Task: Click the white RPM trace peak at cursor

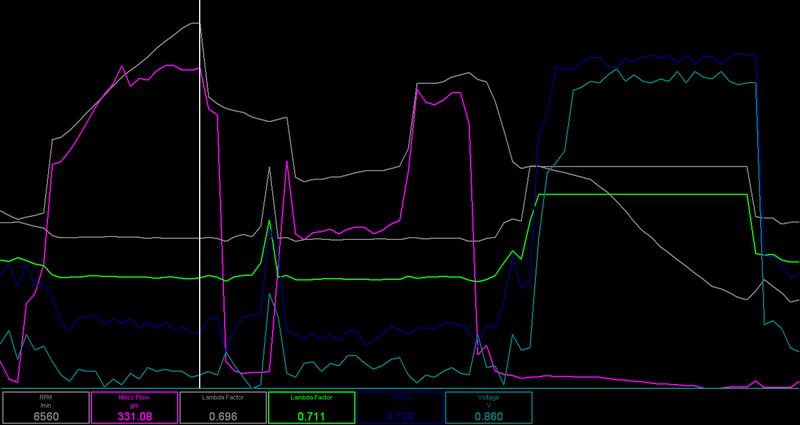Action: 200,23
